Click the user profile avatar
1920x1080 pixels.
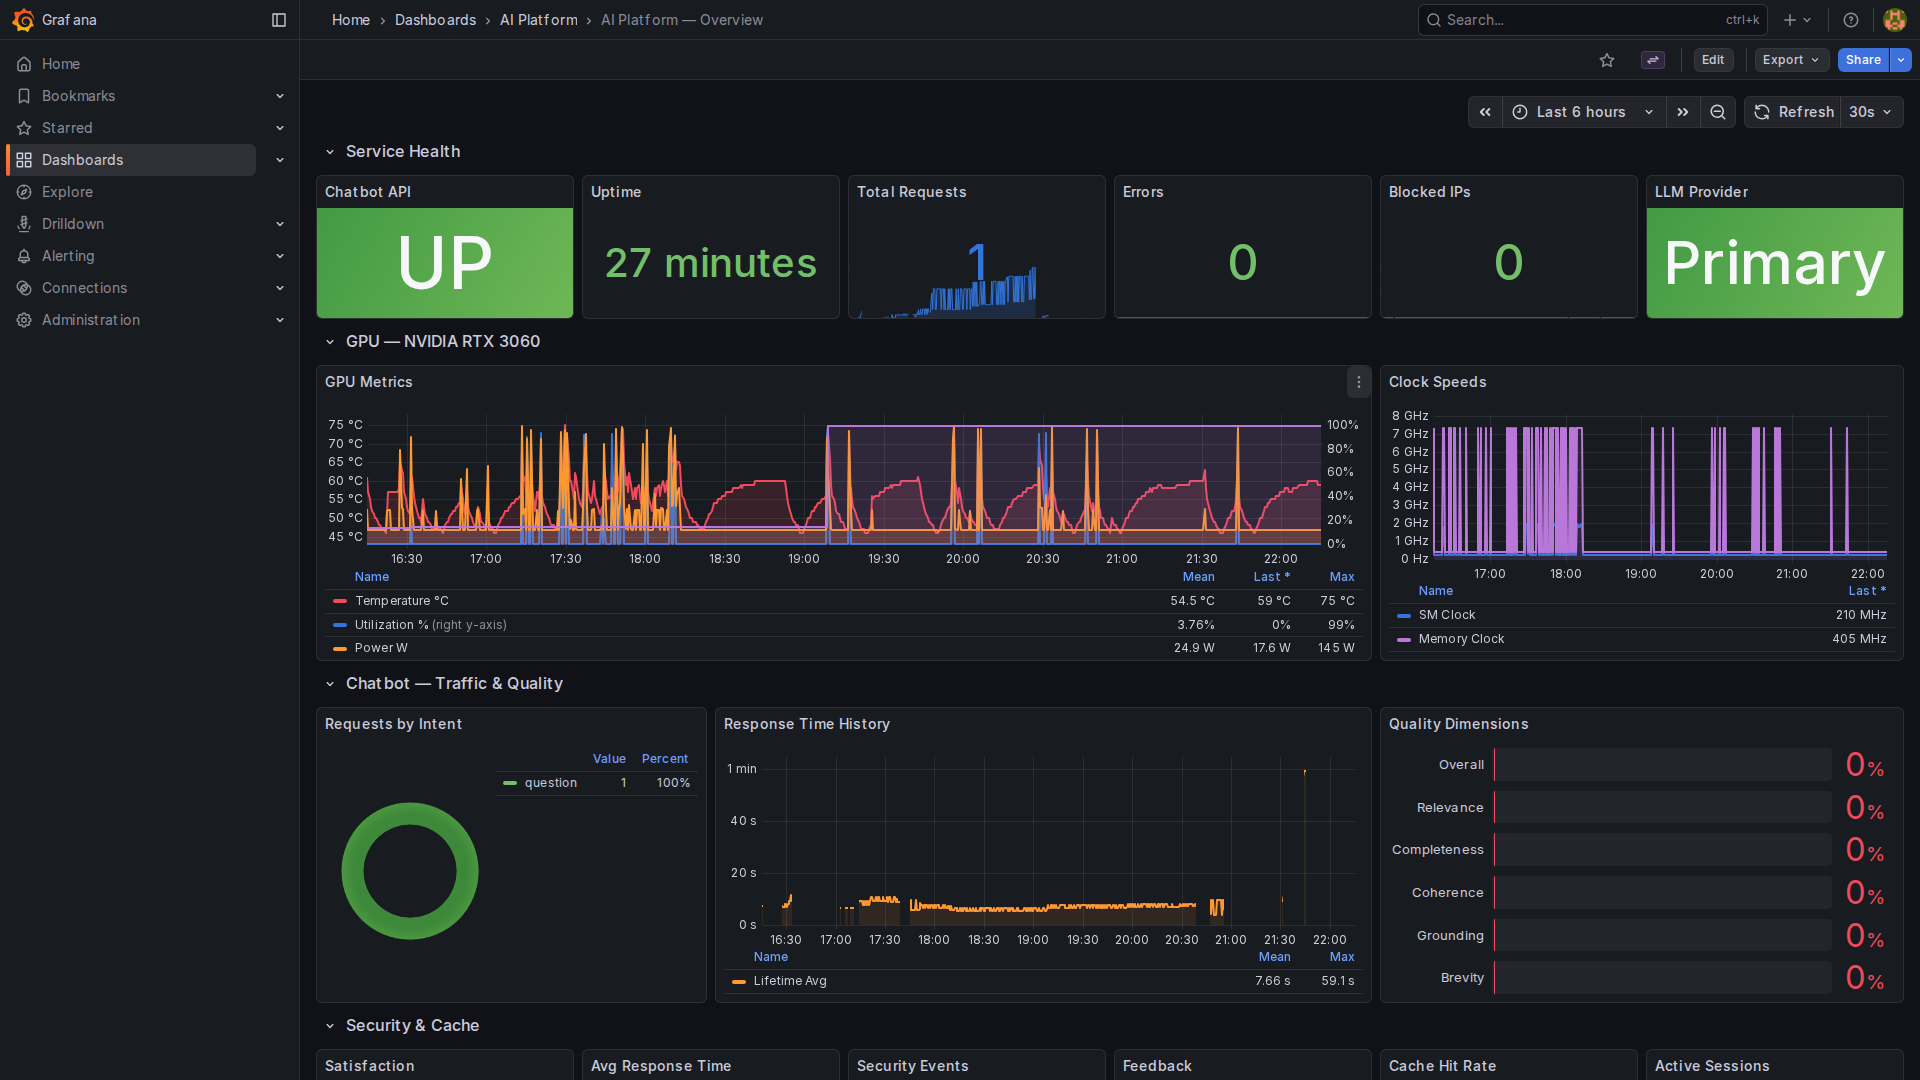(x=1894, y=20)
